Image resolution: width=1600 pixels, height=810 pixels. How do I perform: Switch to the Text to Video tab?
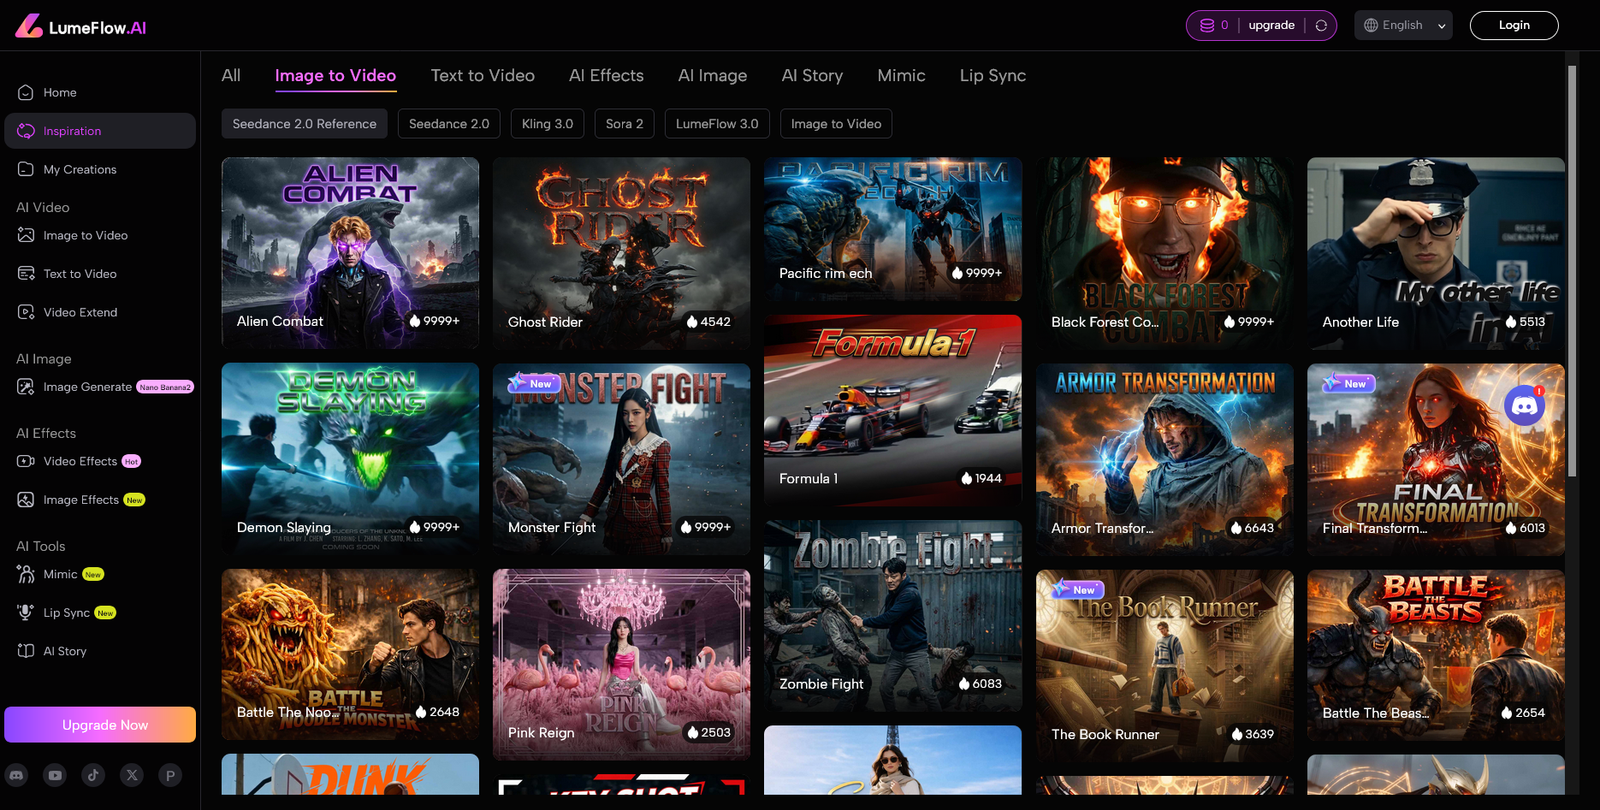482,76
